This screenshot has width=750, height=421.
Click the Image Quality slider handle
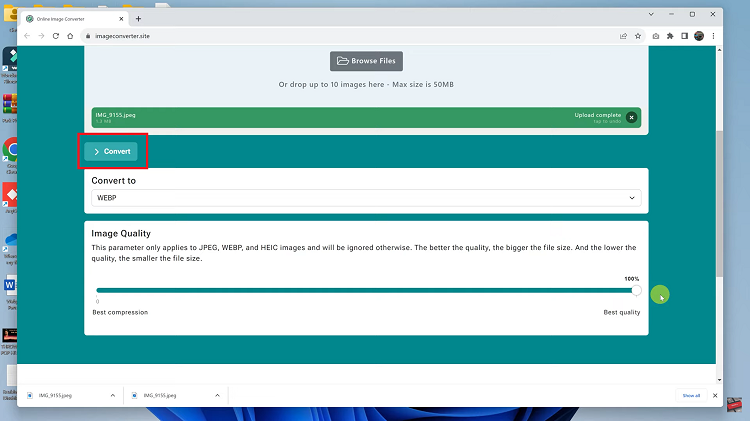[637, 290]
